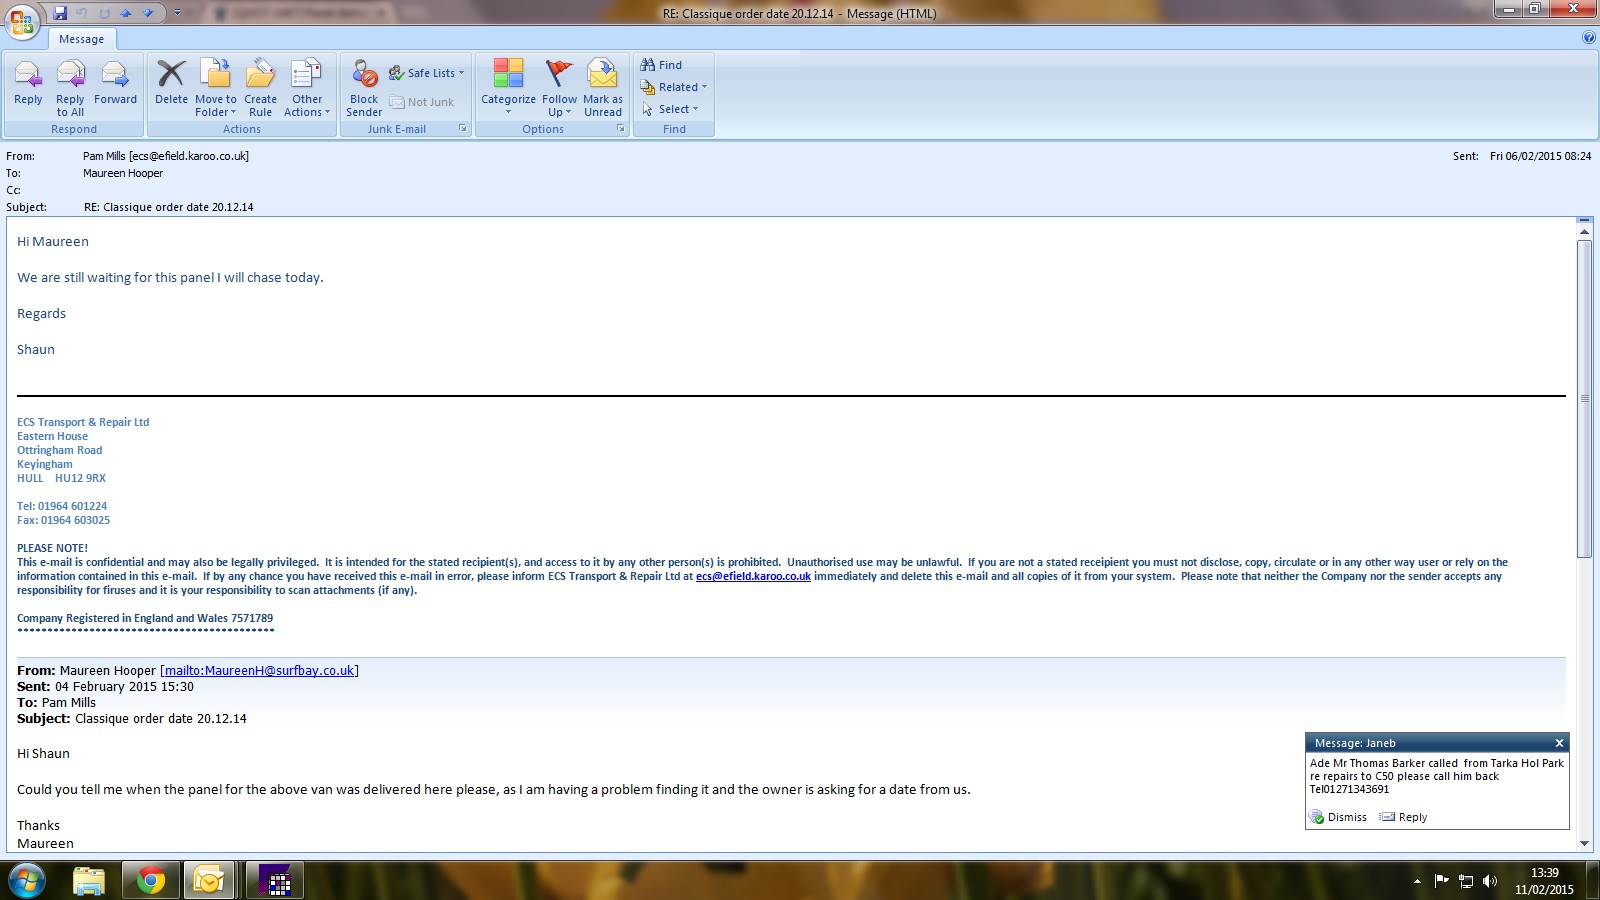Screen dimensions: 1600x900
Task: Click the sent date Fri 06/02/2015 08:24
Action: [1540, 156]
